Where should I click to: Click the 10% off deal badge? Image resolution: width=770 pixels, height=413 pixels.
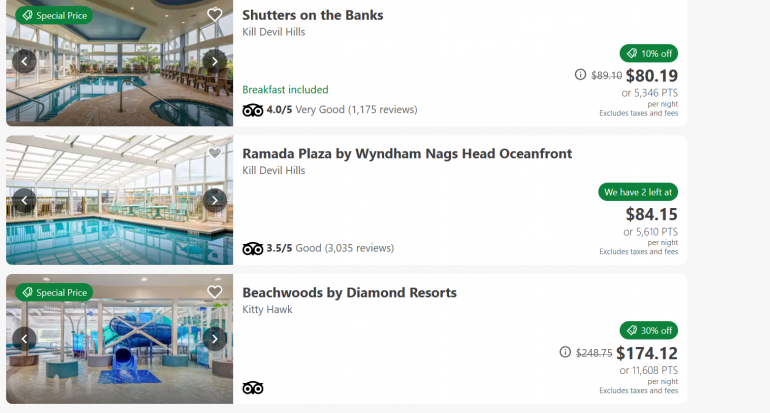coord(648,53)
